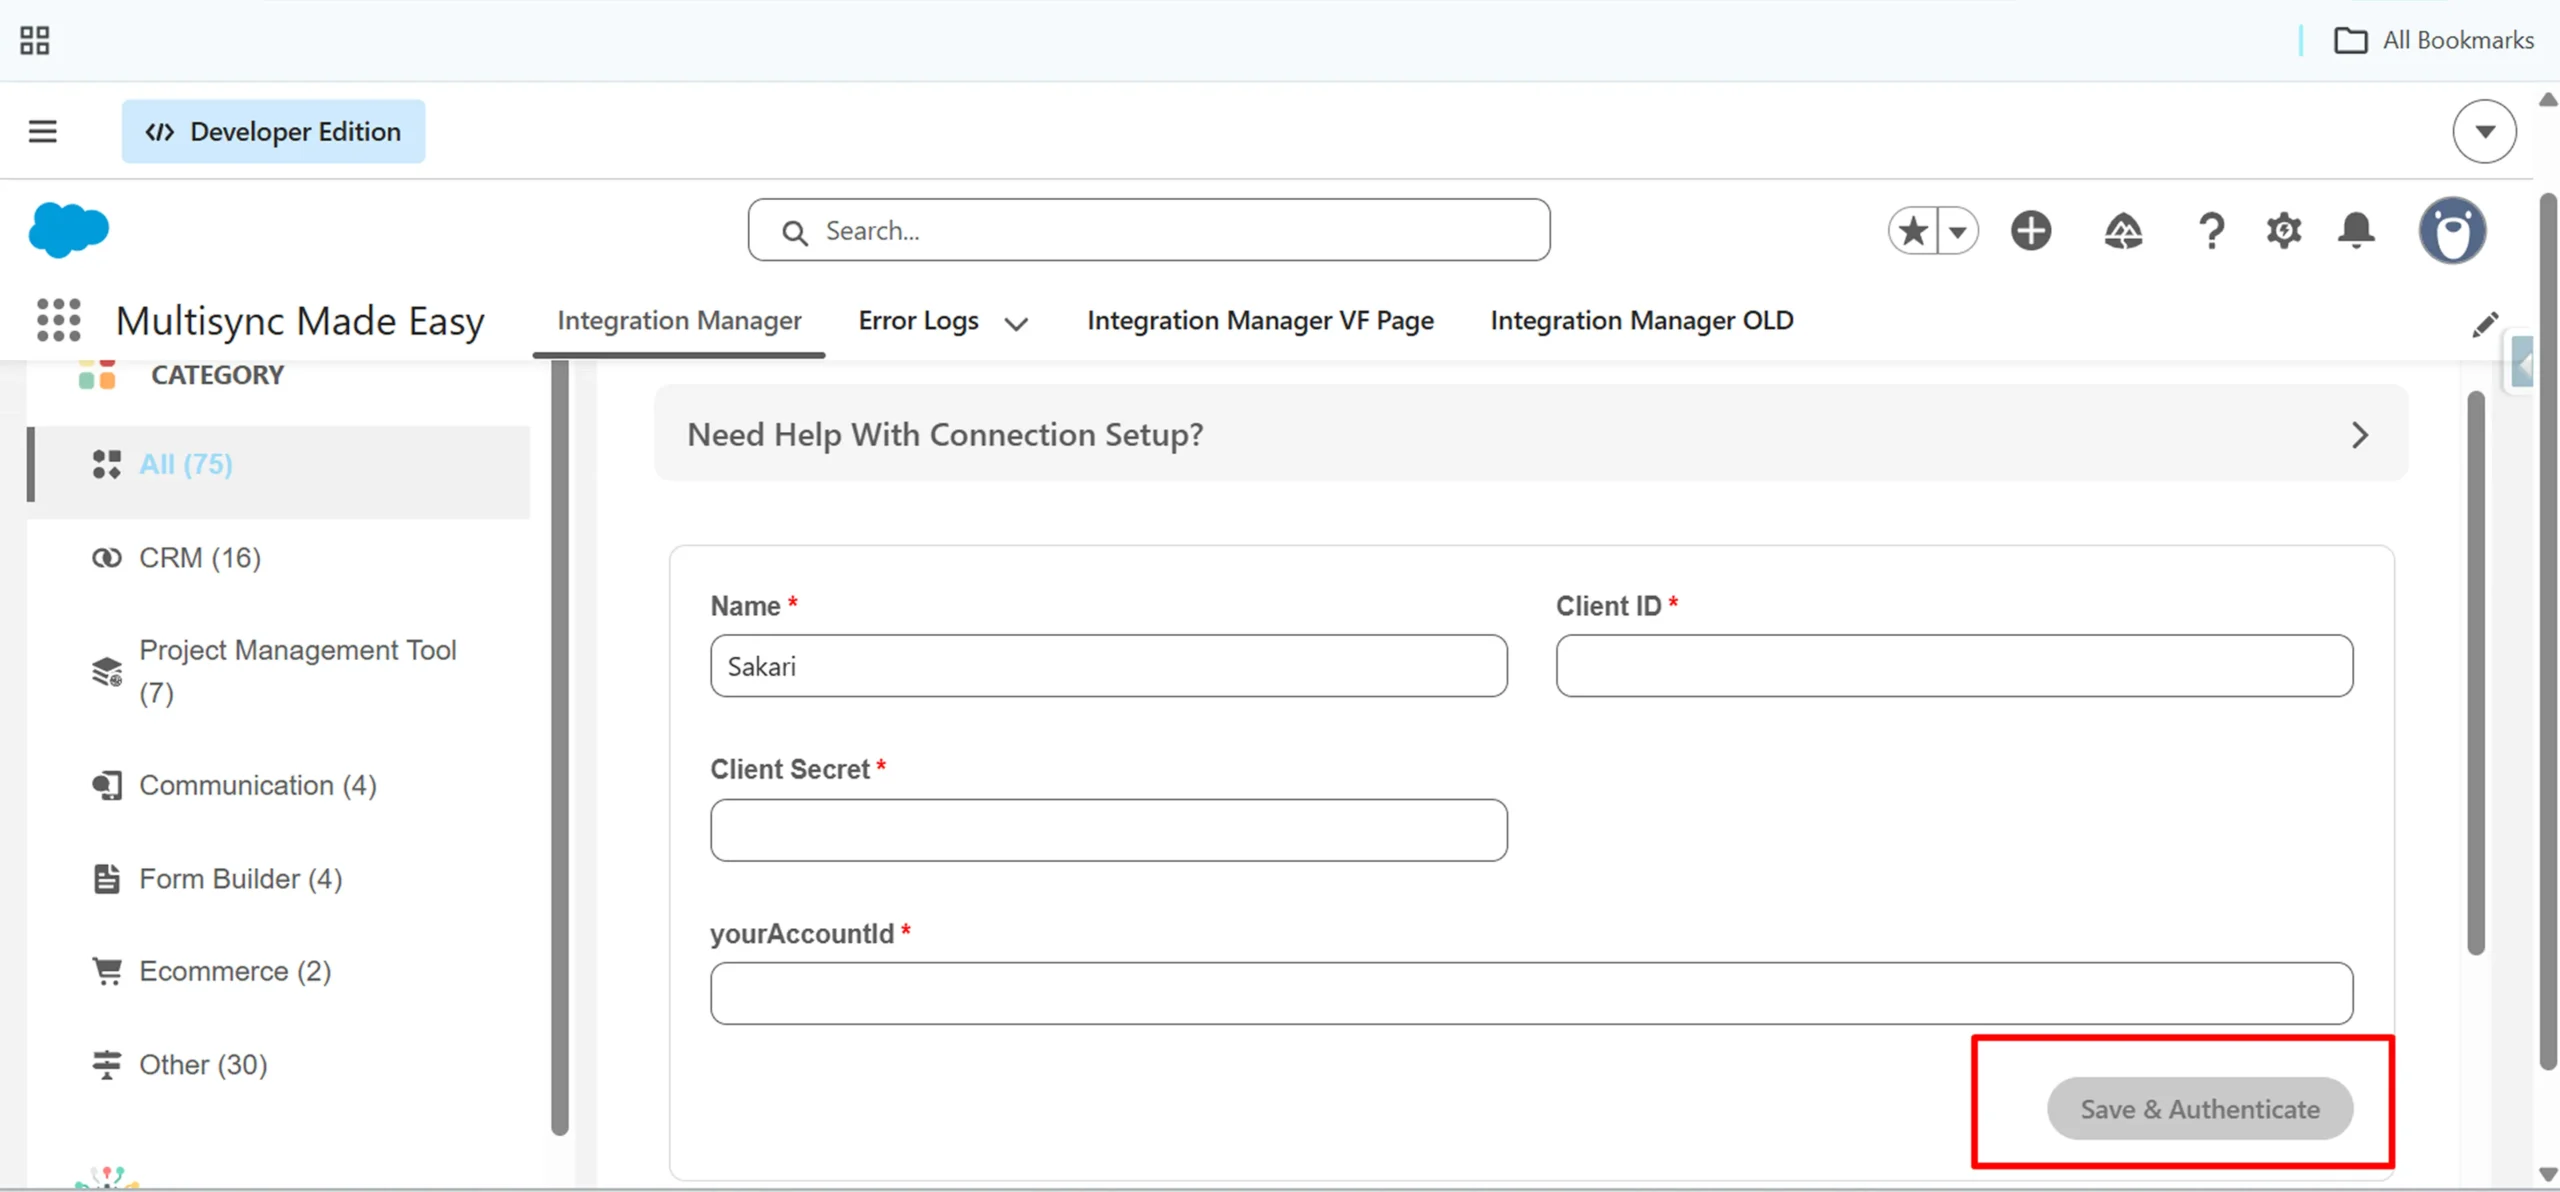Click Save & Authenticate button

[2199, 1108]
